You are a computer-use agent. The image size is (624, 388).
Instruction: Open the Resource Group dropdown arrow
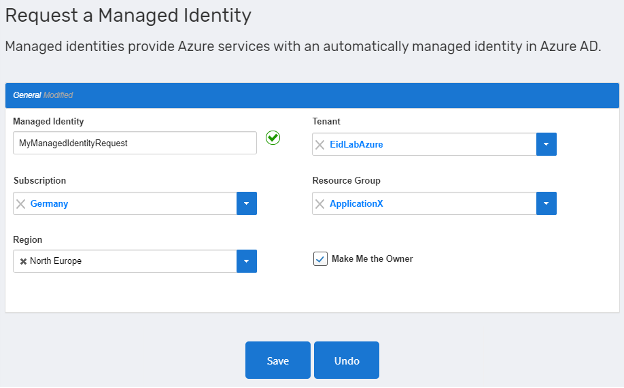[546, 203]
